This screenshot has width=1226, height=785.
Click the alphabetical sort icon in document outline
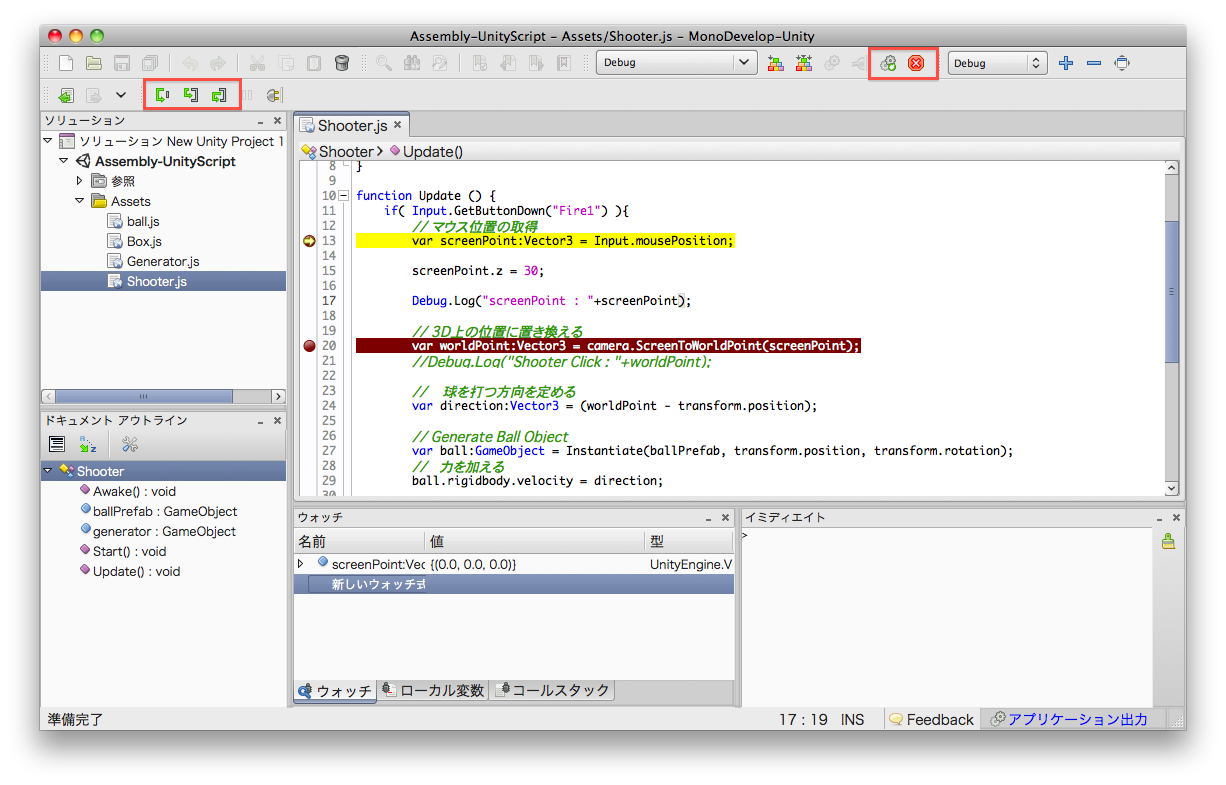coord(88,445)
